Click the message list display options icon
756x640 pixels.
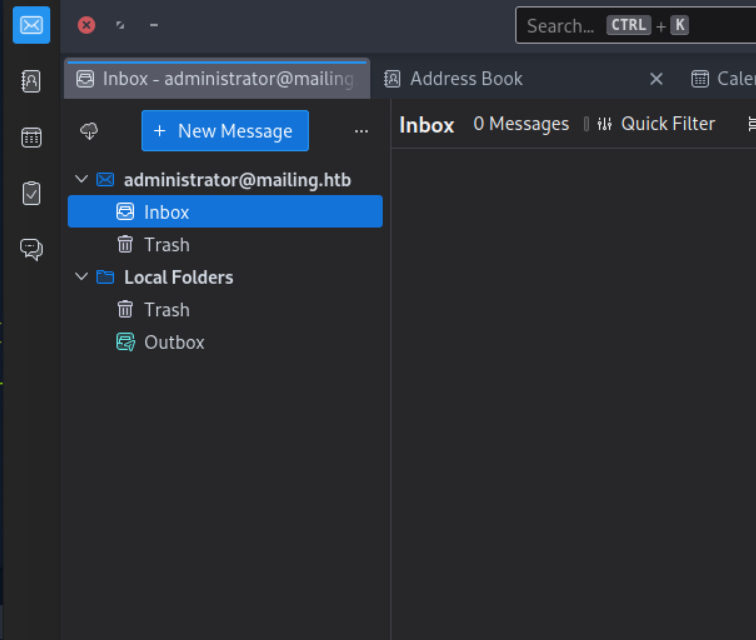point(750,124)
